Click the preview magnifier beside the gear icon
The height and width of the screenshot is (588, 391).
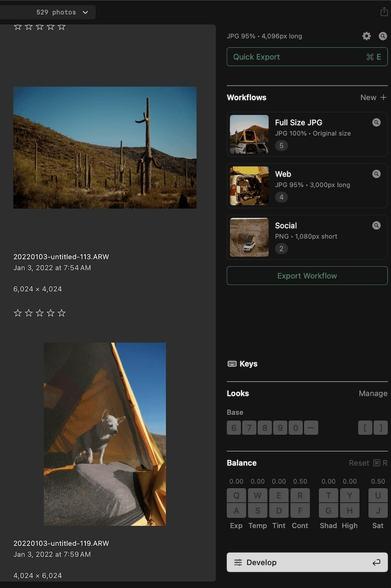click(x=383, y=36)
